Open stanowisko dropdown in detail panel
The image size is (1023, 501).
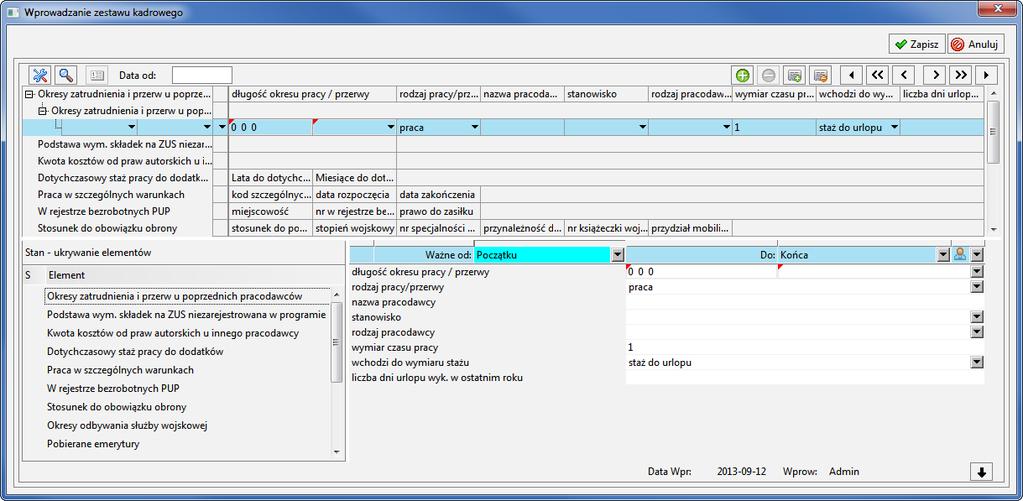coord(977,317)
